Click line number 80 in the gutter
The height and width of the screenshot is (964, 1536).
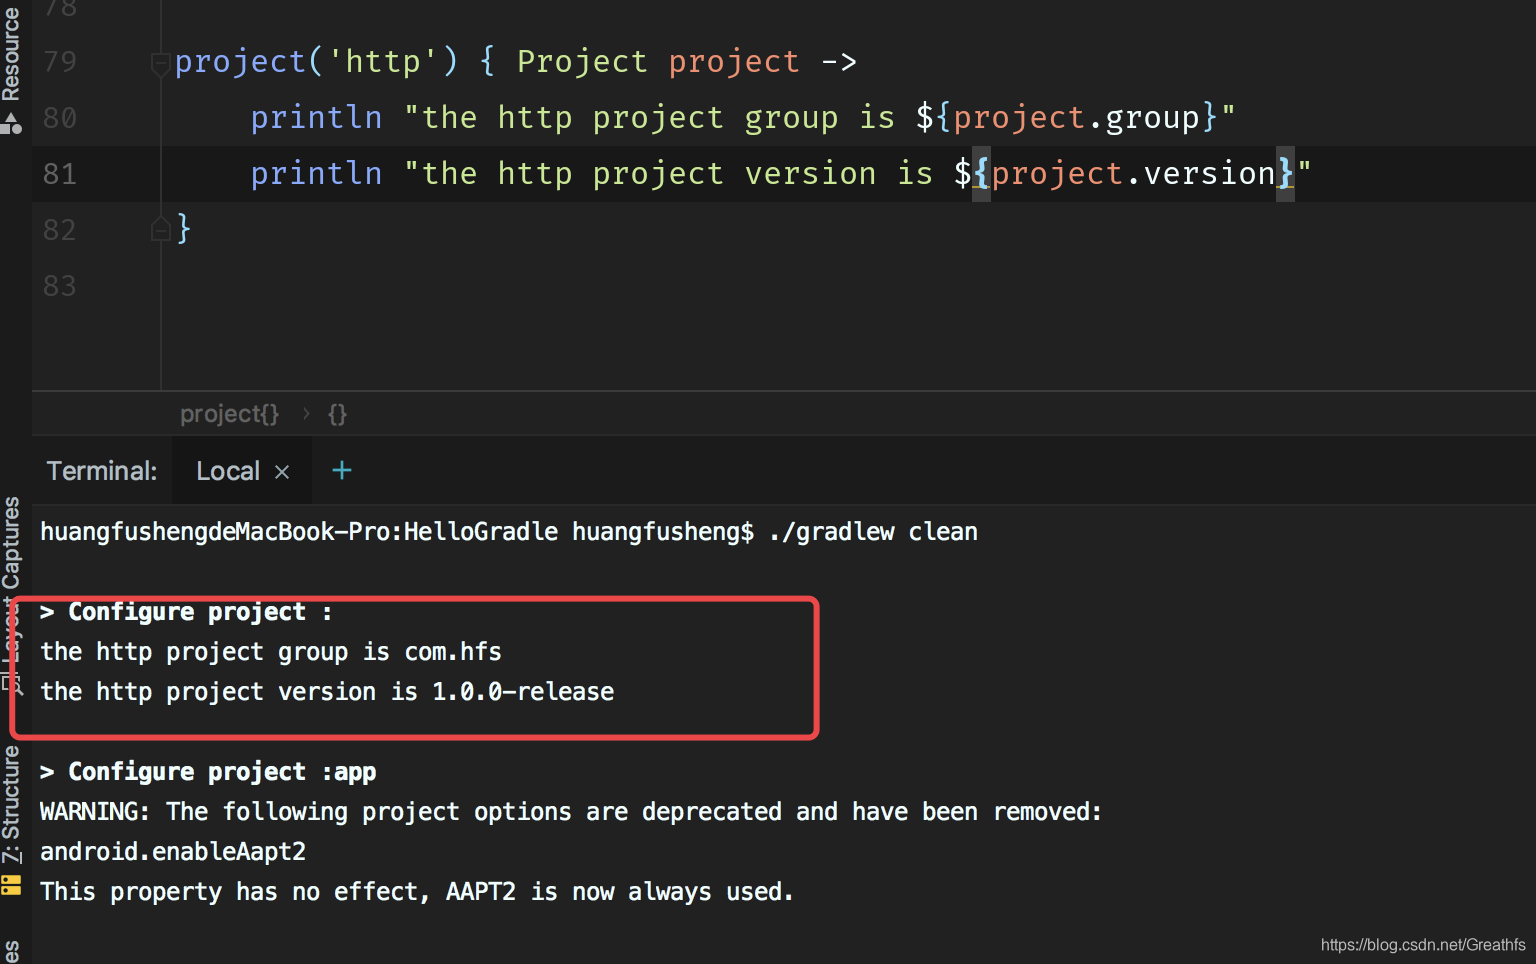pyautogui.click(x=60, y=118)
